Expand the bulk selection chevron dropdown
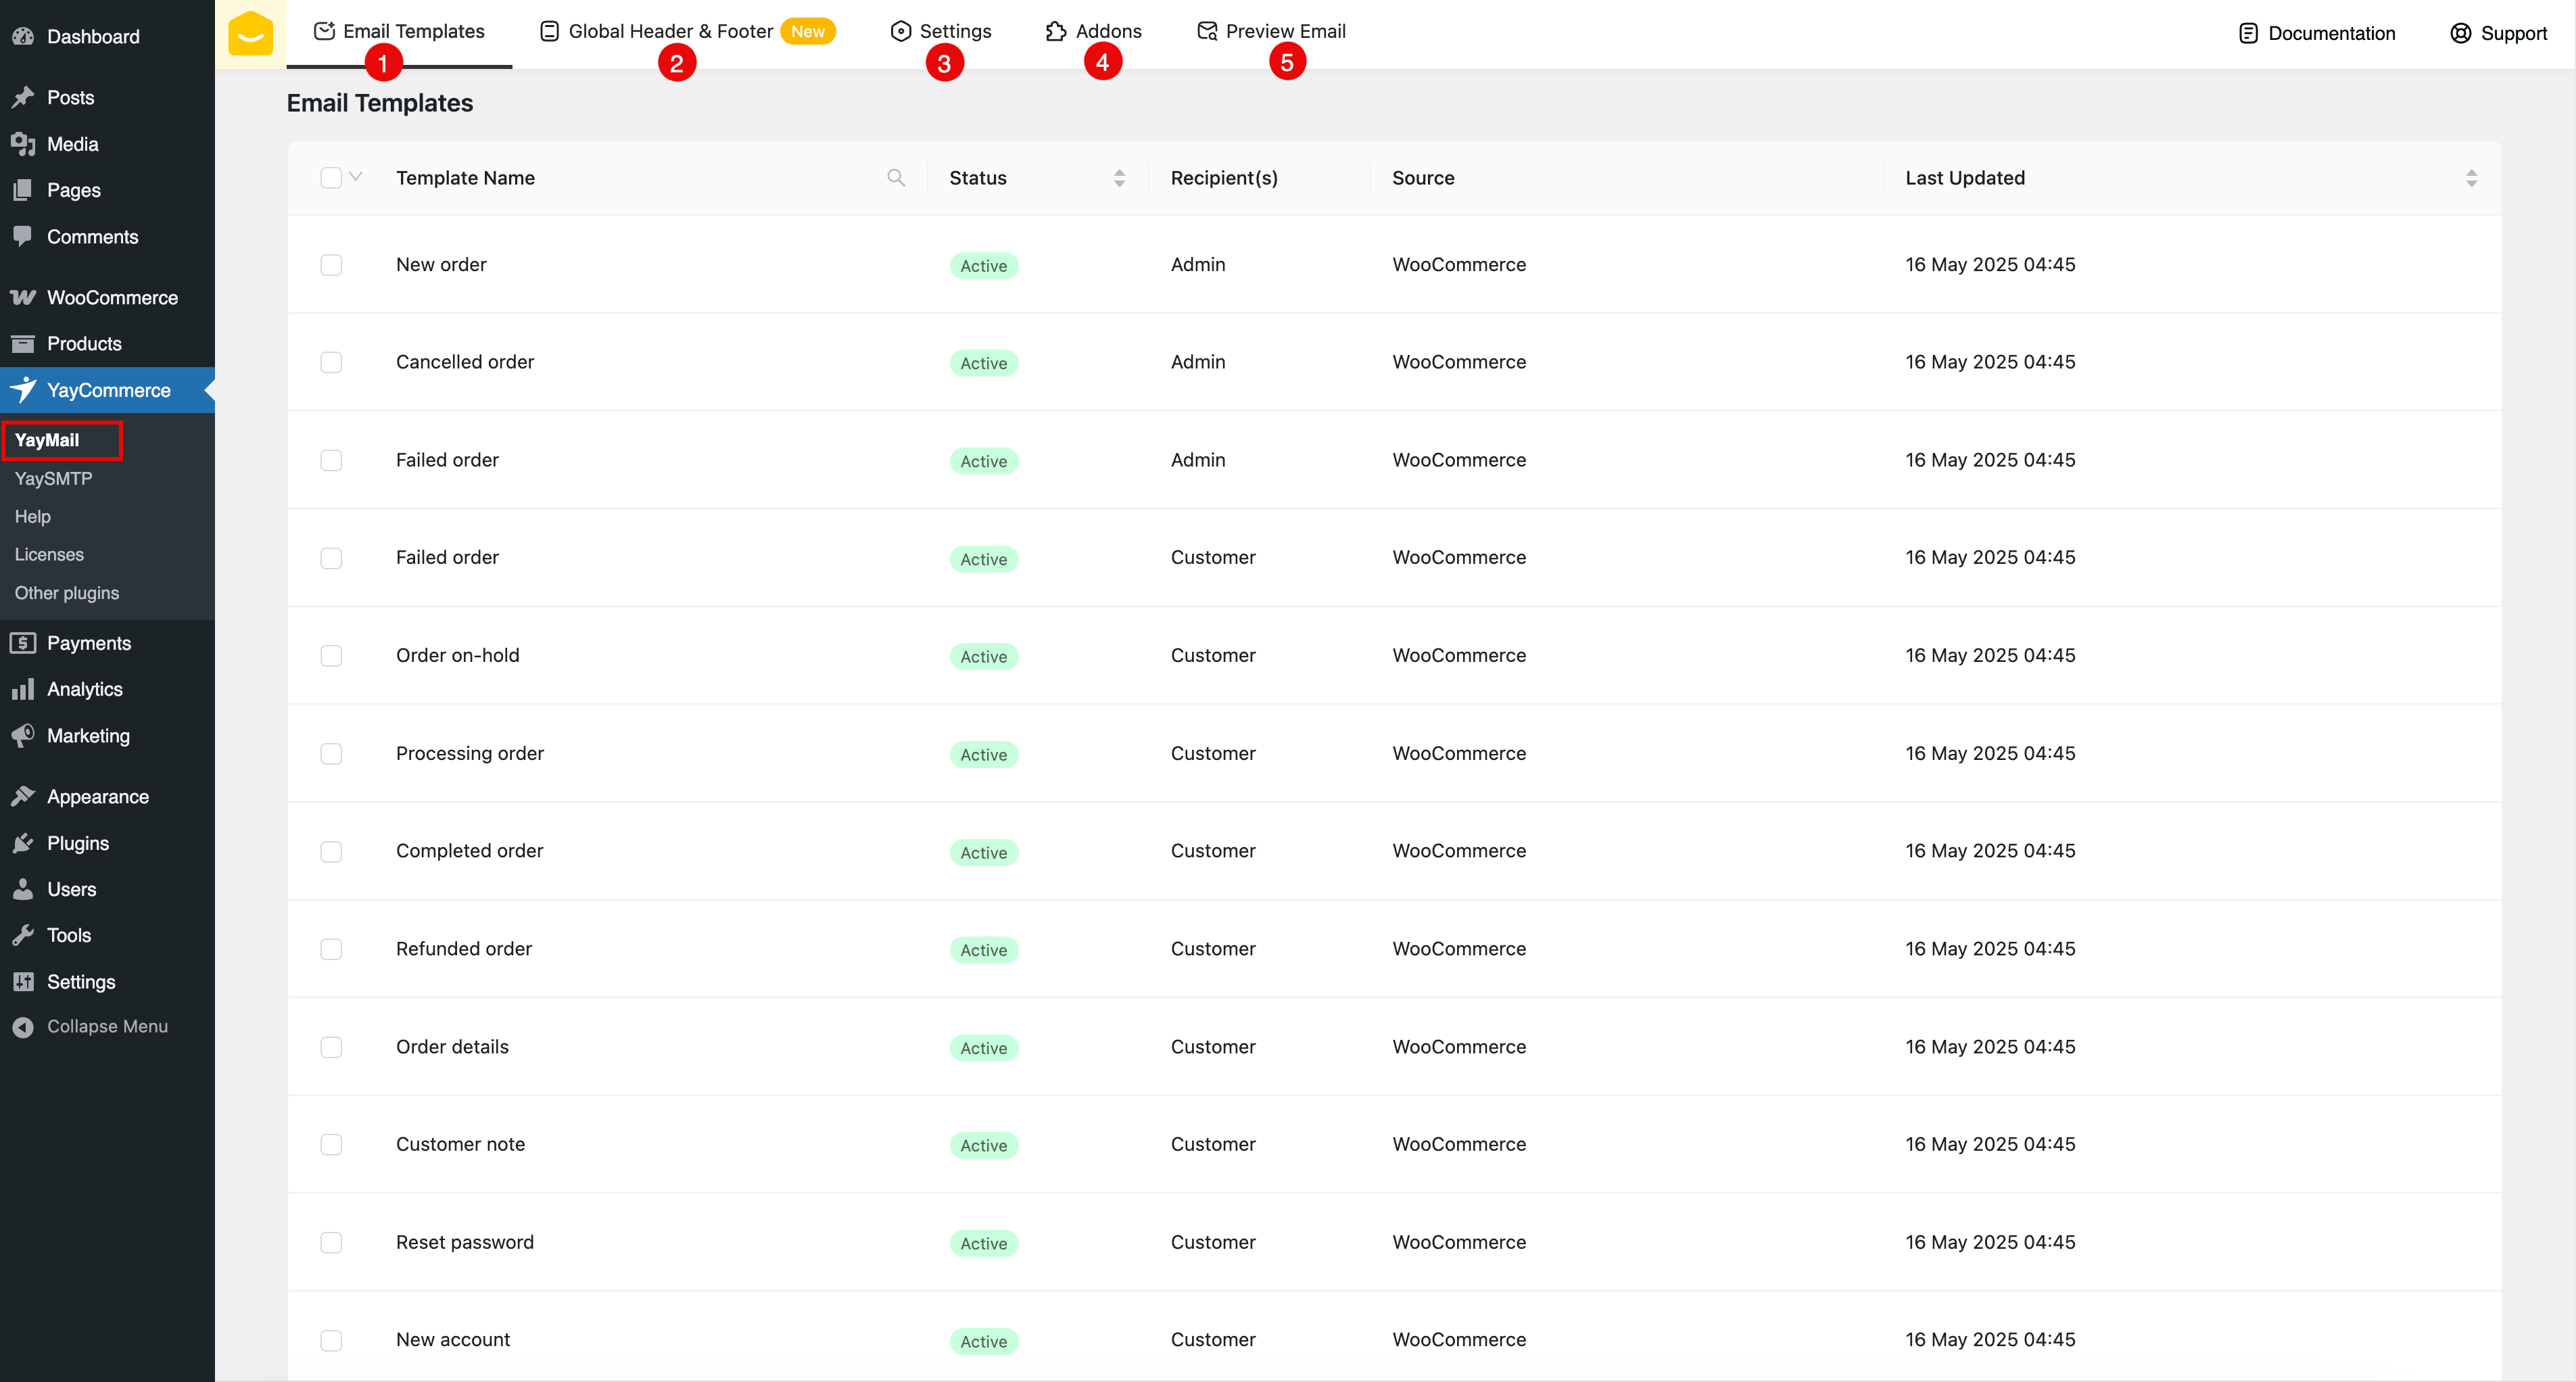2576x1382 pixels. (356, 177)
